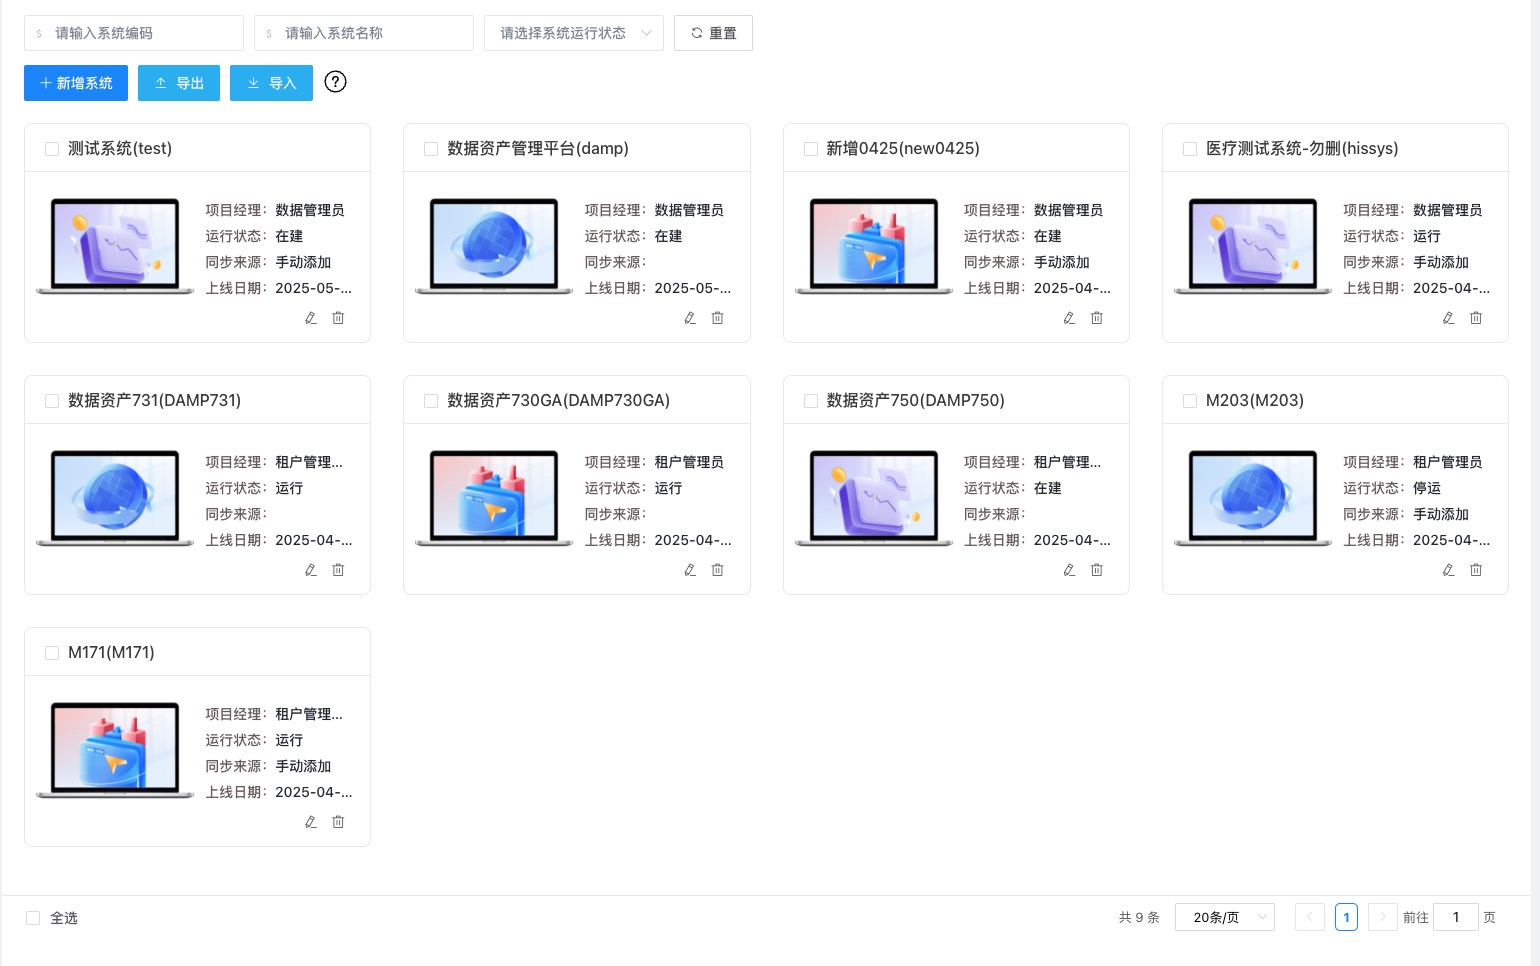Click the 新增系统 button
The width and height of the screenshot is (1540, 966).
coord(76,83)
